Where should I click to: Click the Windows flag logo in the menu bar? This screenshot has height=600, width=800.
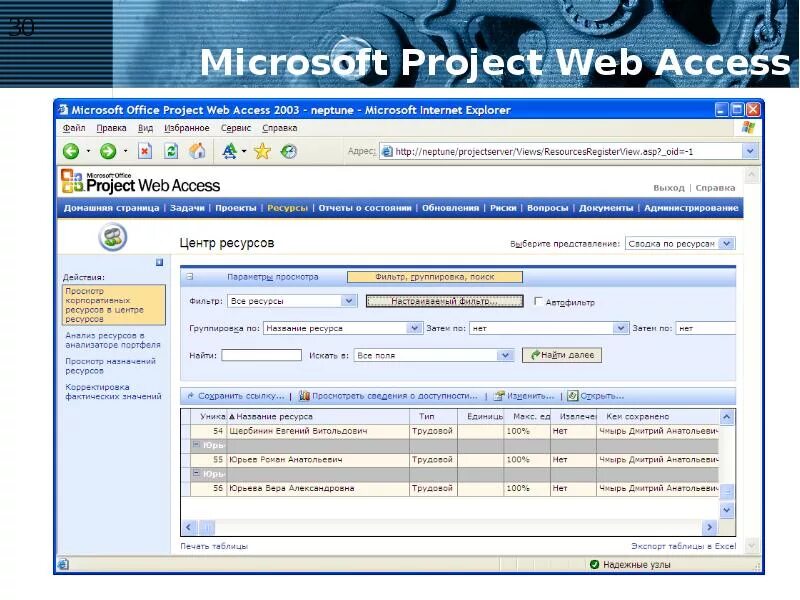(748, 128)
